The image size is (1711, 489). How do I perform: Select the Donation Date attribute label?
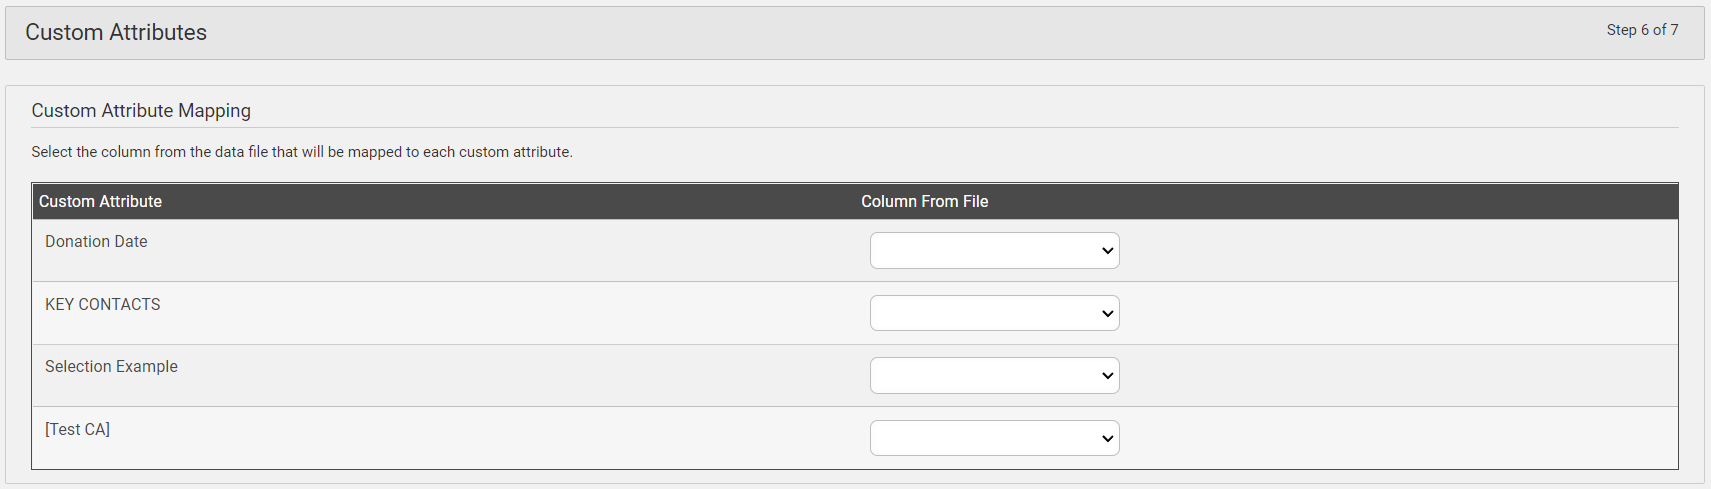click(x=96, y=242)
